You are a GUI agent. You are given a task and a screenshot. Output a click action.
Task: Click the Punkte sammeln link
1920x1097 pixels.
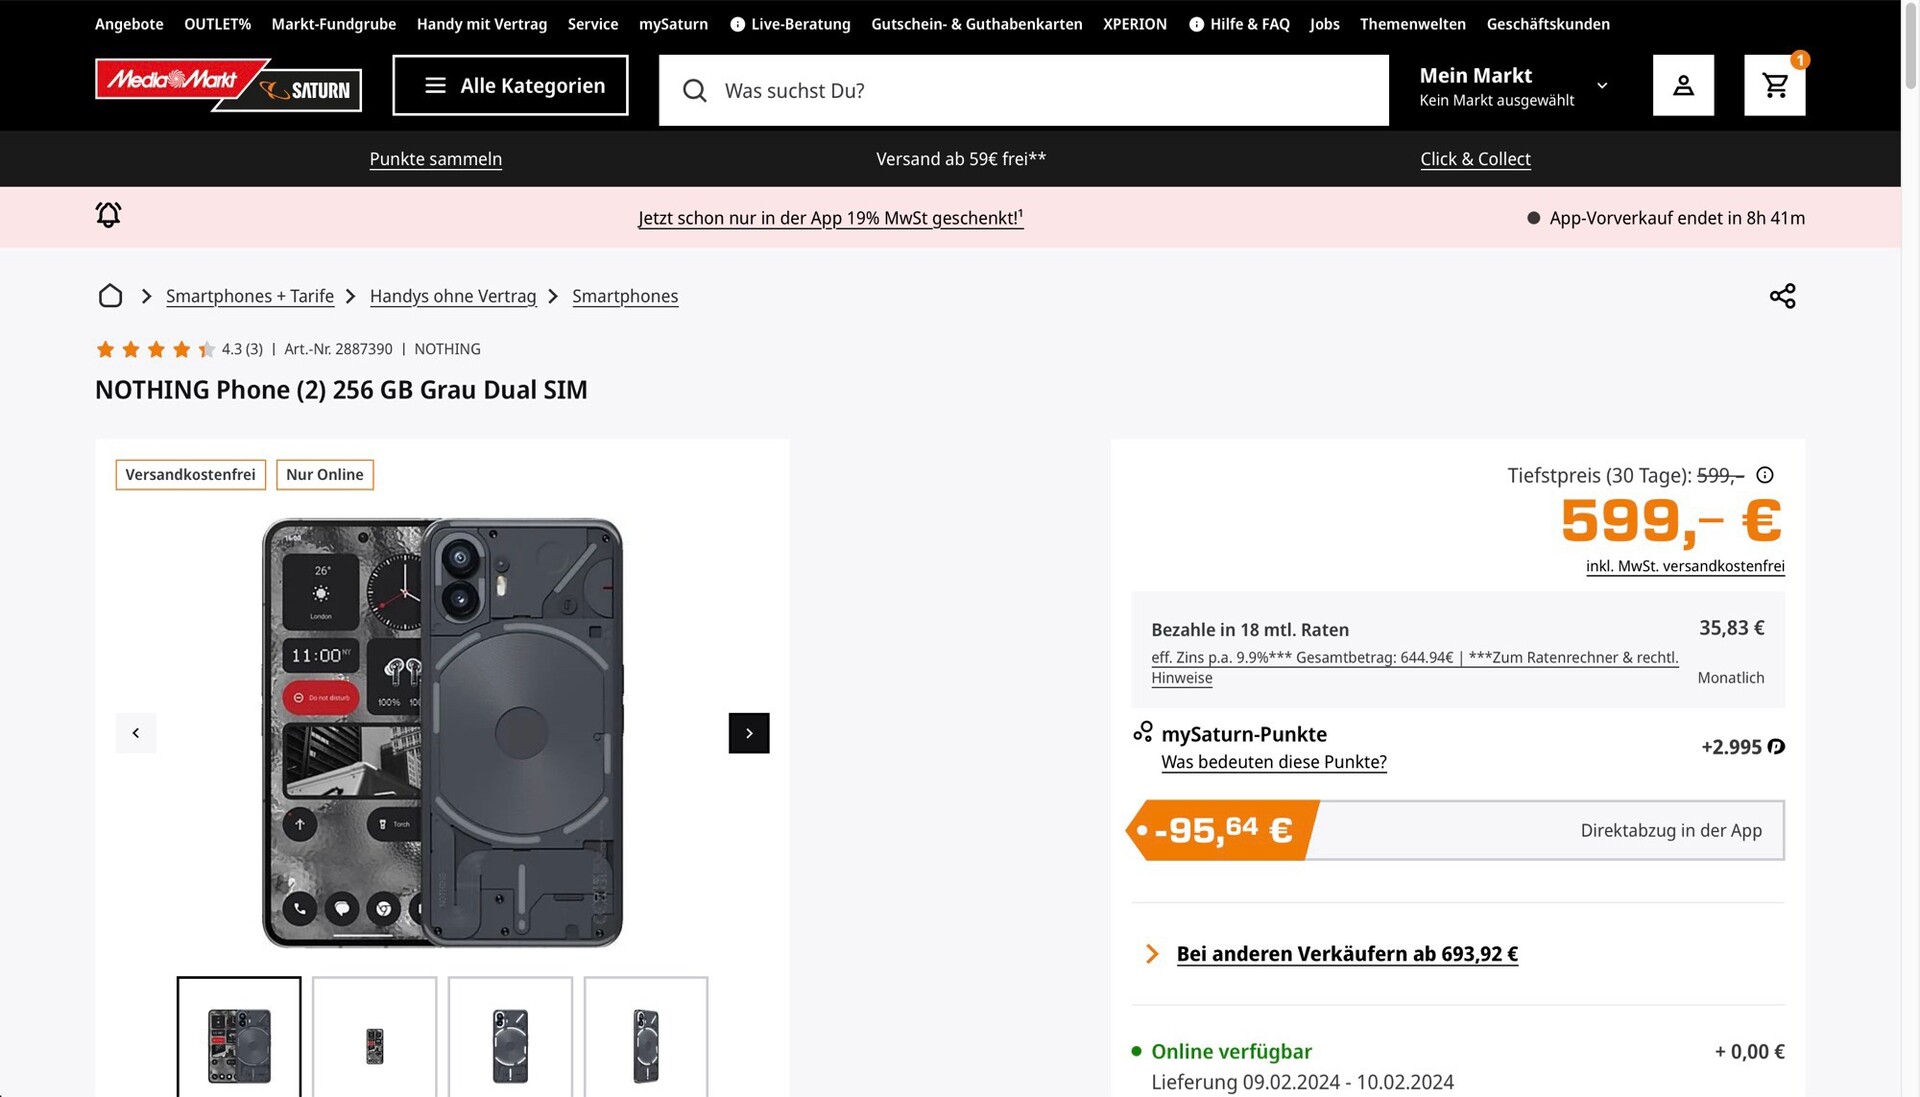[435, 159]
